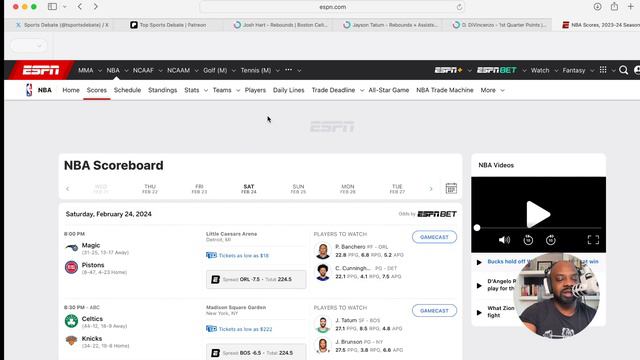Click J. Tatum player headshot
Viewport: 640px width, 360px height.
(322, 324)
